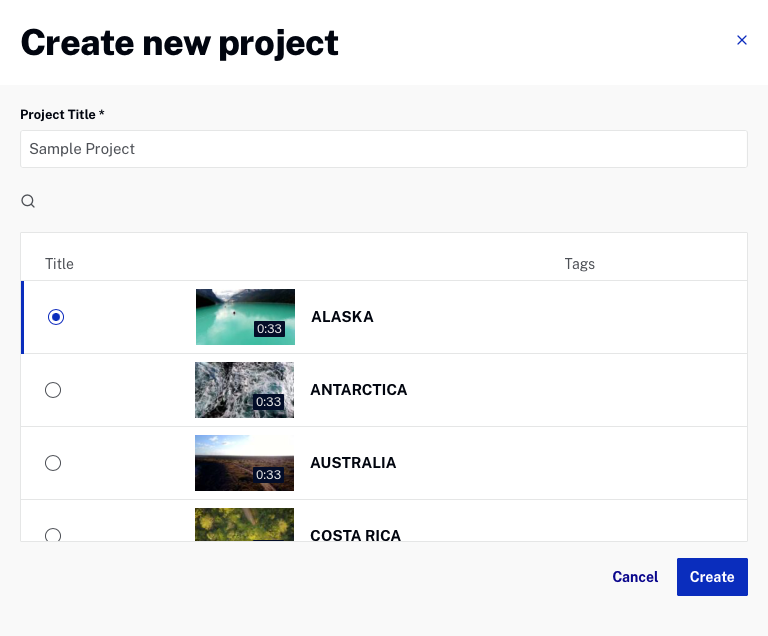
Task: Sort by the Title column header
Action: coord(59,264)
